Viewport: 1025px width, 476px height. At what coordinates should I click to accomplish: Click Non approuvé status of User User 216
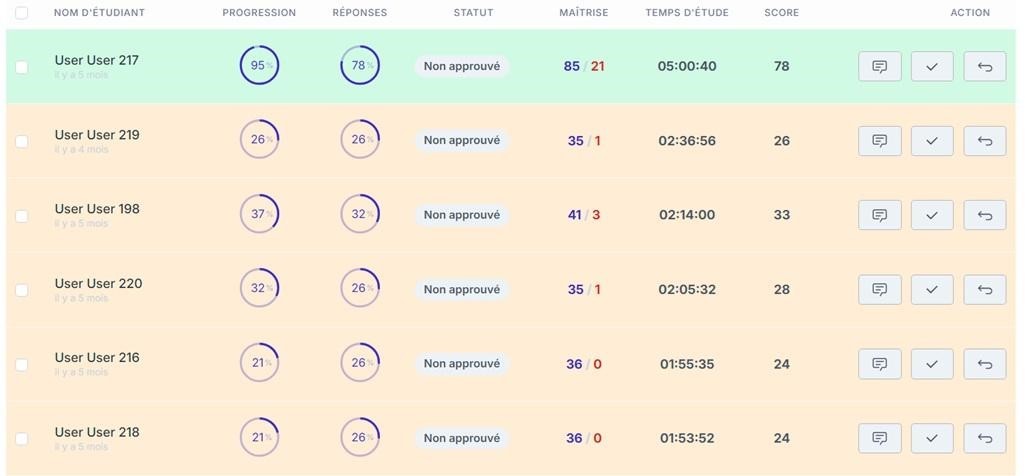click(x=462, y=364)
